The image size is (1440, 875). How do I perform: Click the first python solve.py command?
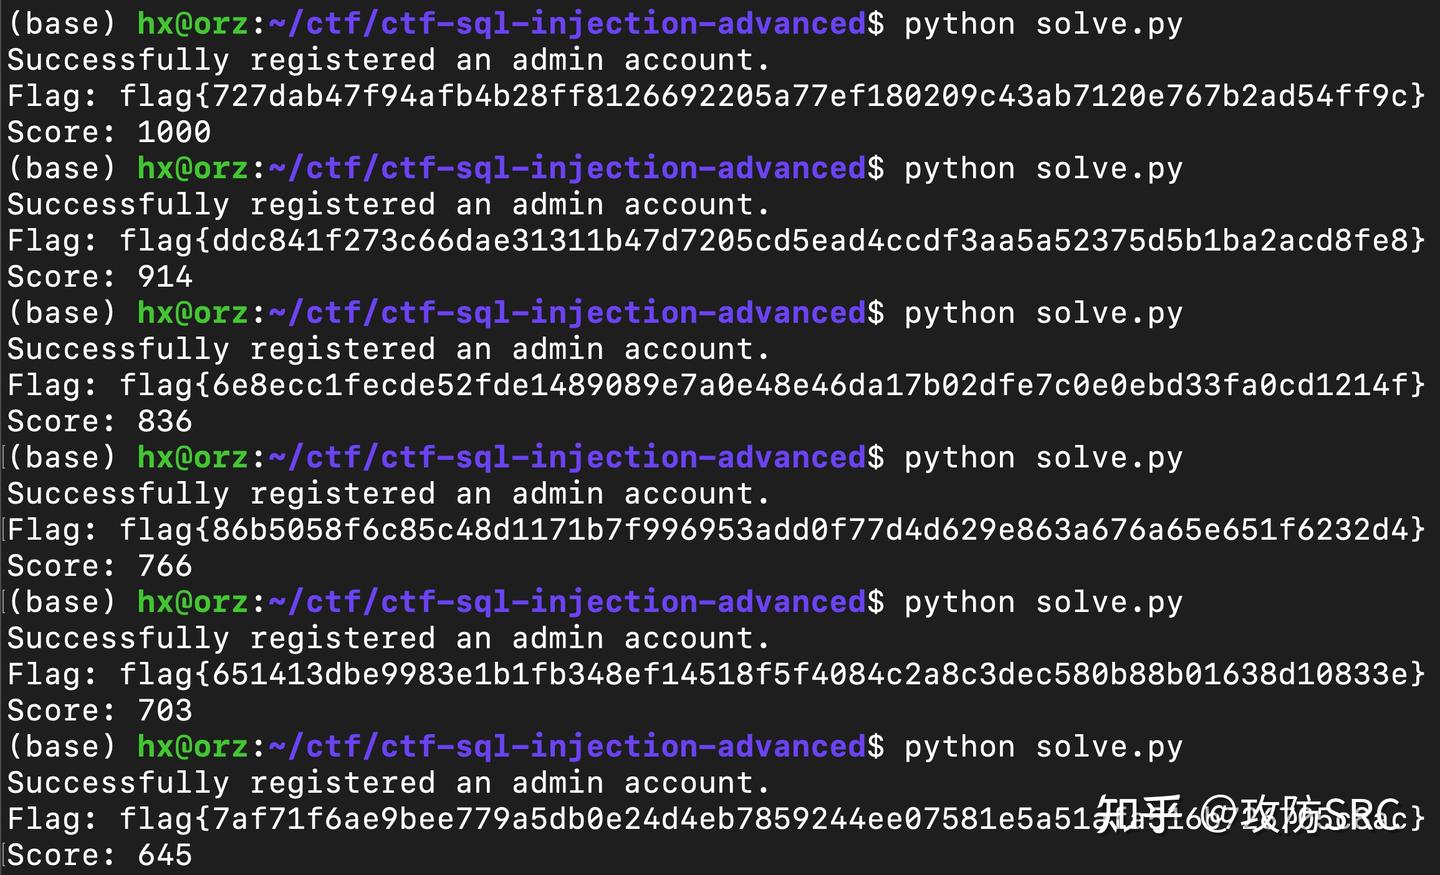tap(1043, 24)
